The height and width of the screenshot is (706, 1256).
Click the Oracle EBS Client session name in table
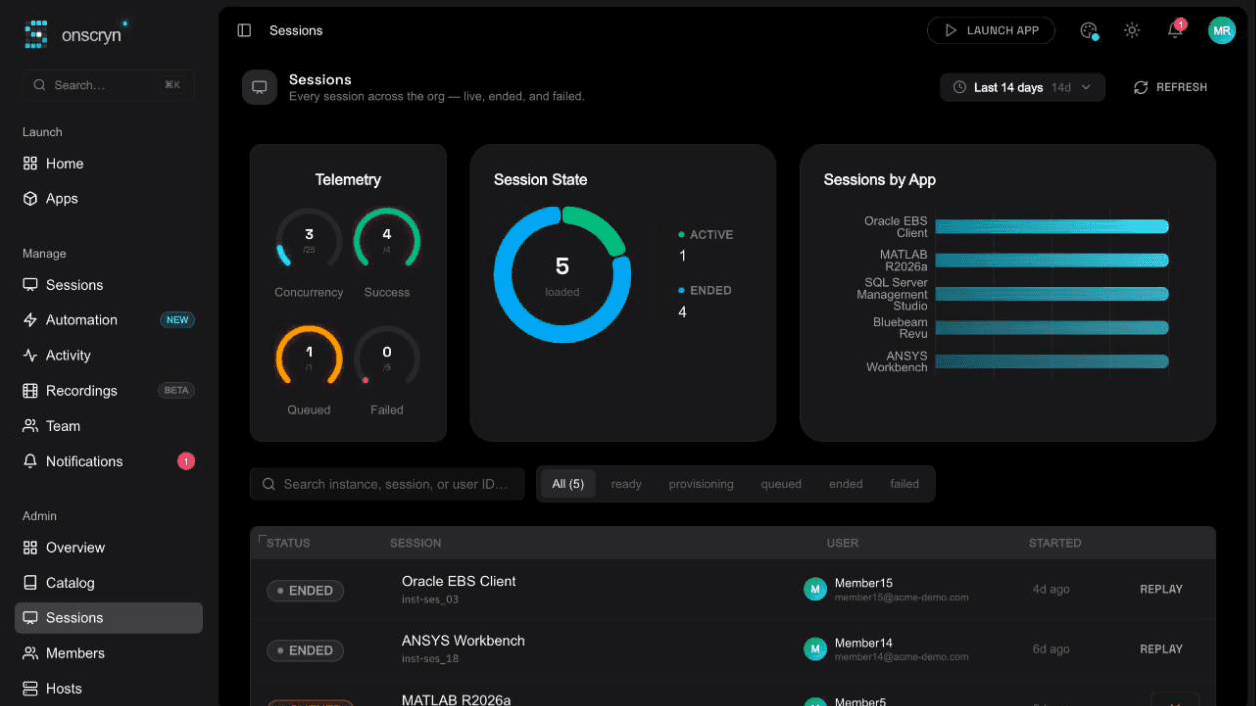pyautogui.click(x=459, y=581)
